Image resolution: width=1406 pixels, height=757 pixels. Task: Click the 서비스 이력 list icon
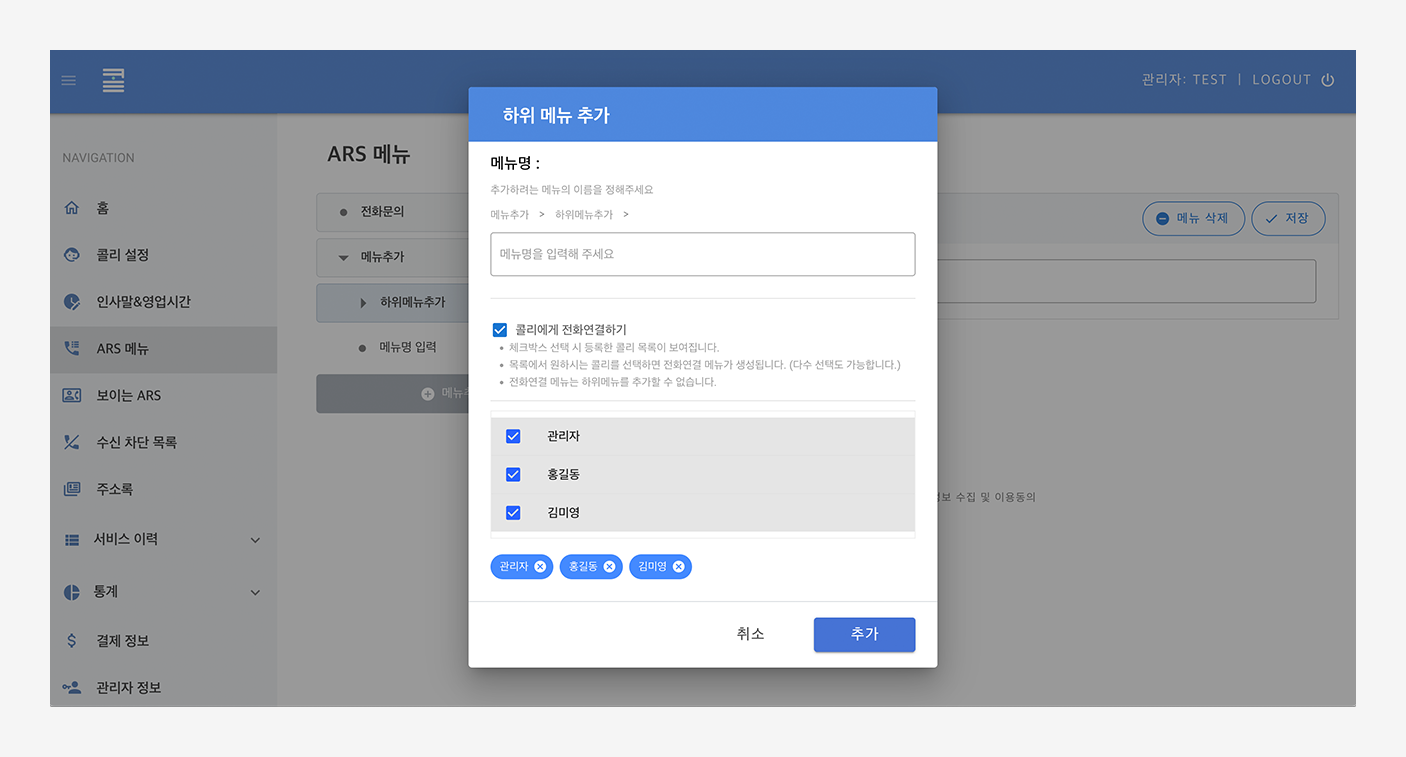71,540
